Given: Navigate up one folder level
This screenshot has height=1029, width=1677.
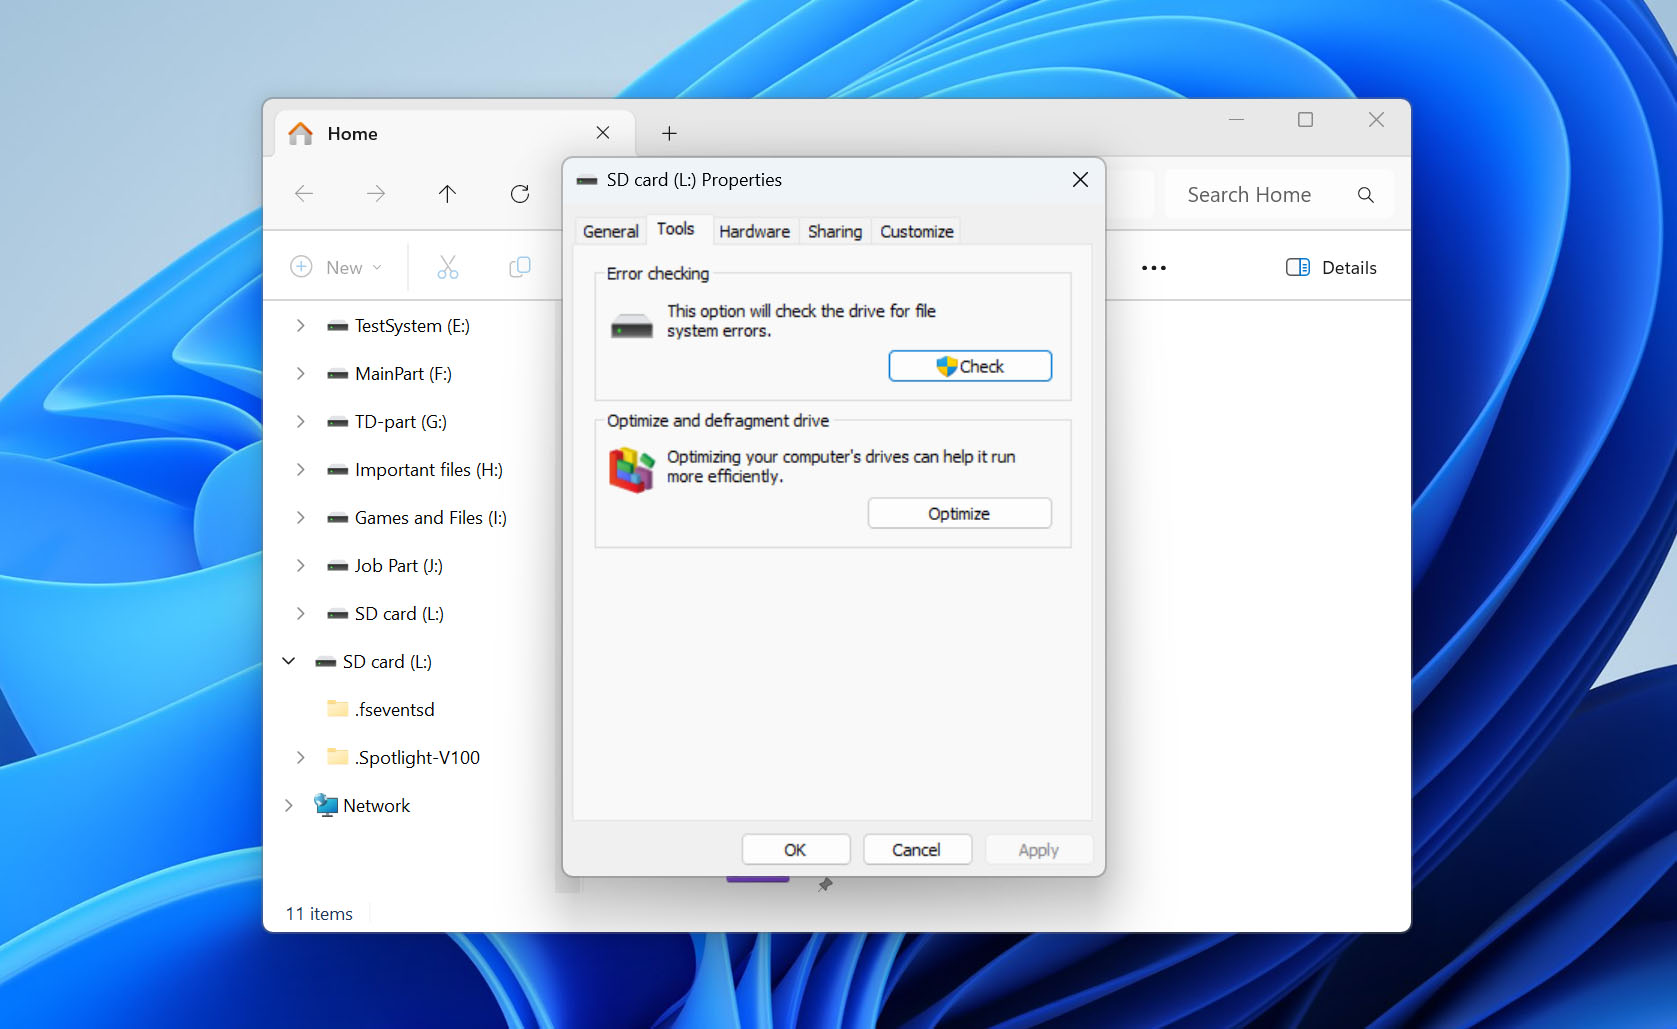Looking at the screenshot, I should pyautogui.click(x=447, y=194).
